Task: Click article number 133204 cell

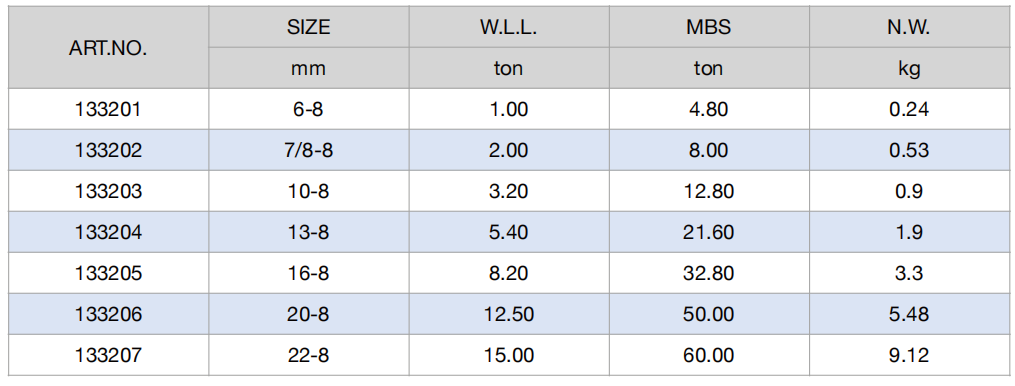Action: tap(108, 233)
